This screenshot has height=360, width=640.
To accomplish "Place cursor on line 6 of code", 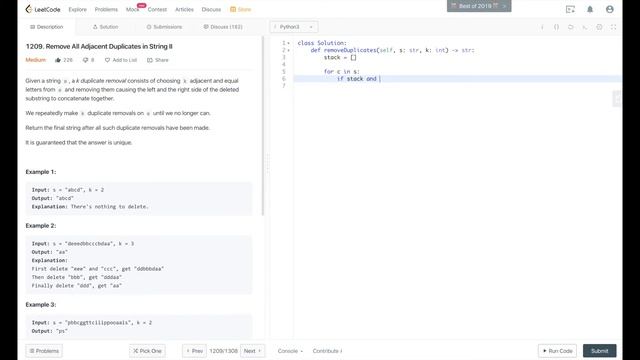I will click(457, 79).
